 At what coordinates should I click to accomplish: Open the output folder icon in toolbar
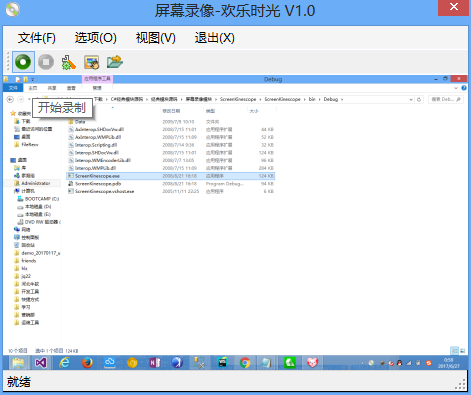(115, 62)
